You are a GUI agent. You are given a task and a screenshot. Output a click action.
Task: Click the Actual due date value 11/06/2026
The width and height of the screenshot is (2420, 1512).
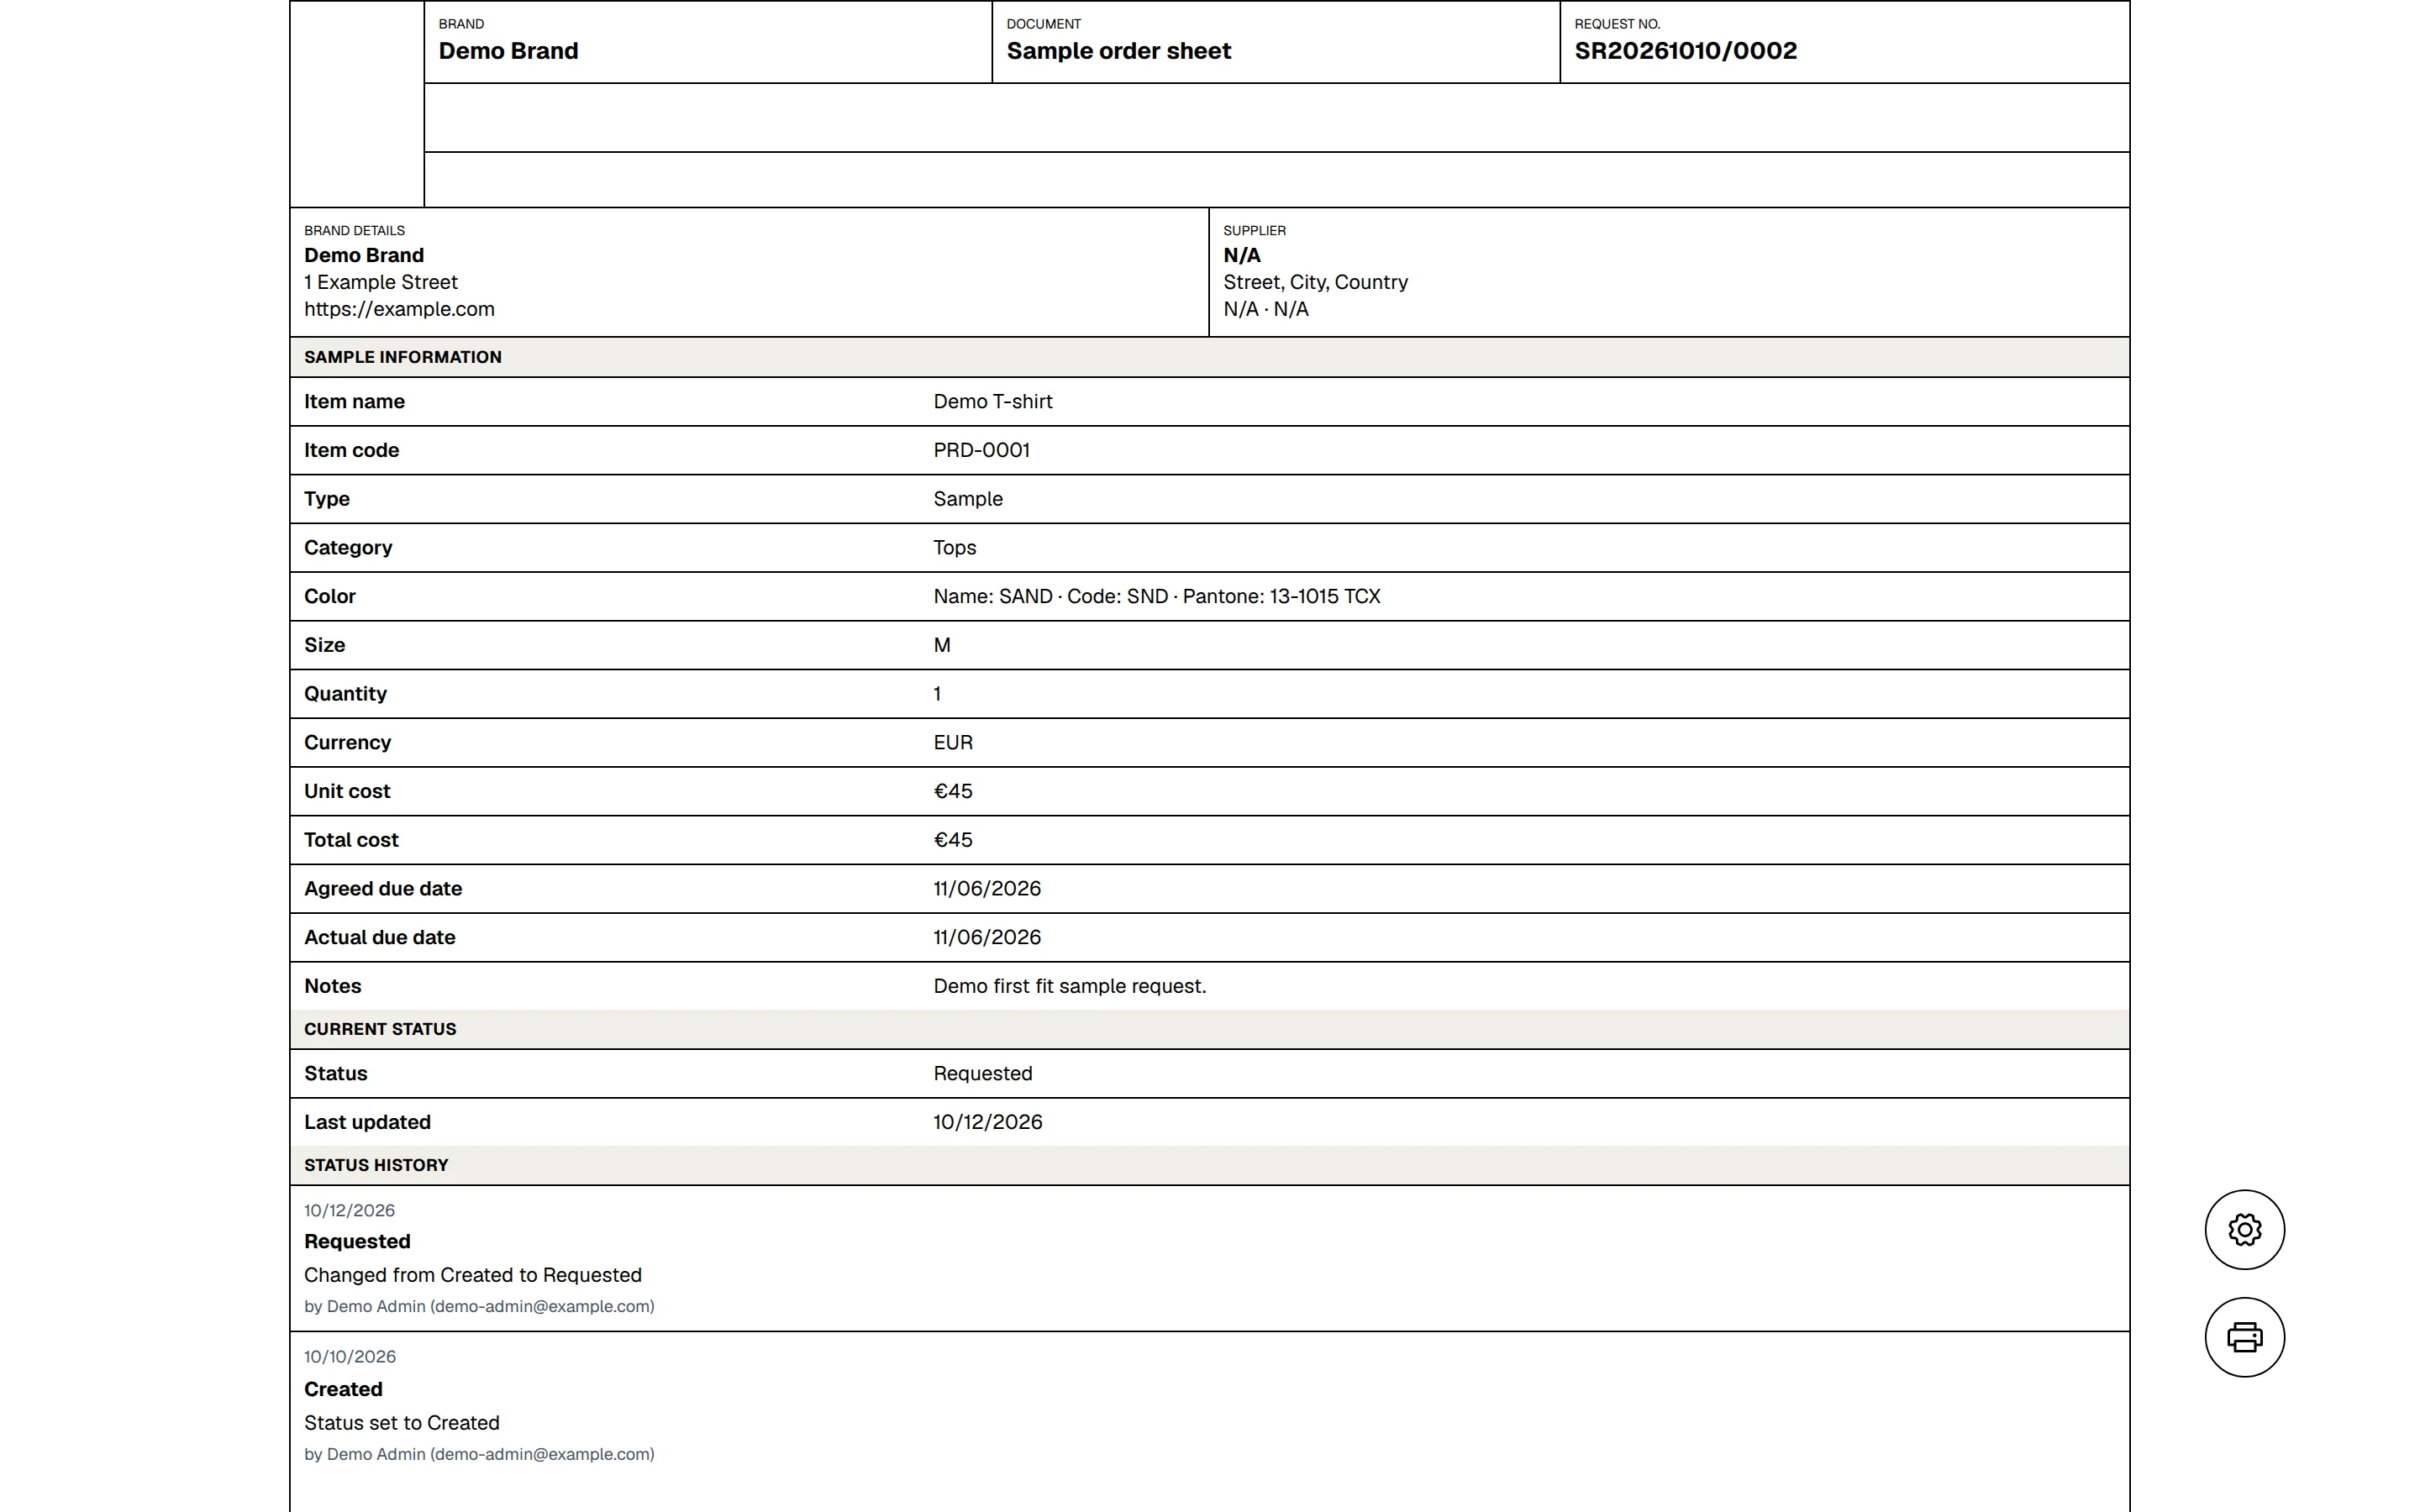click(986, 937)
